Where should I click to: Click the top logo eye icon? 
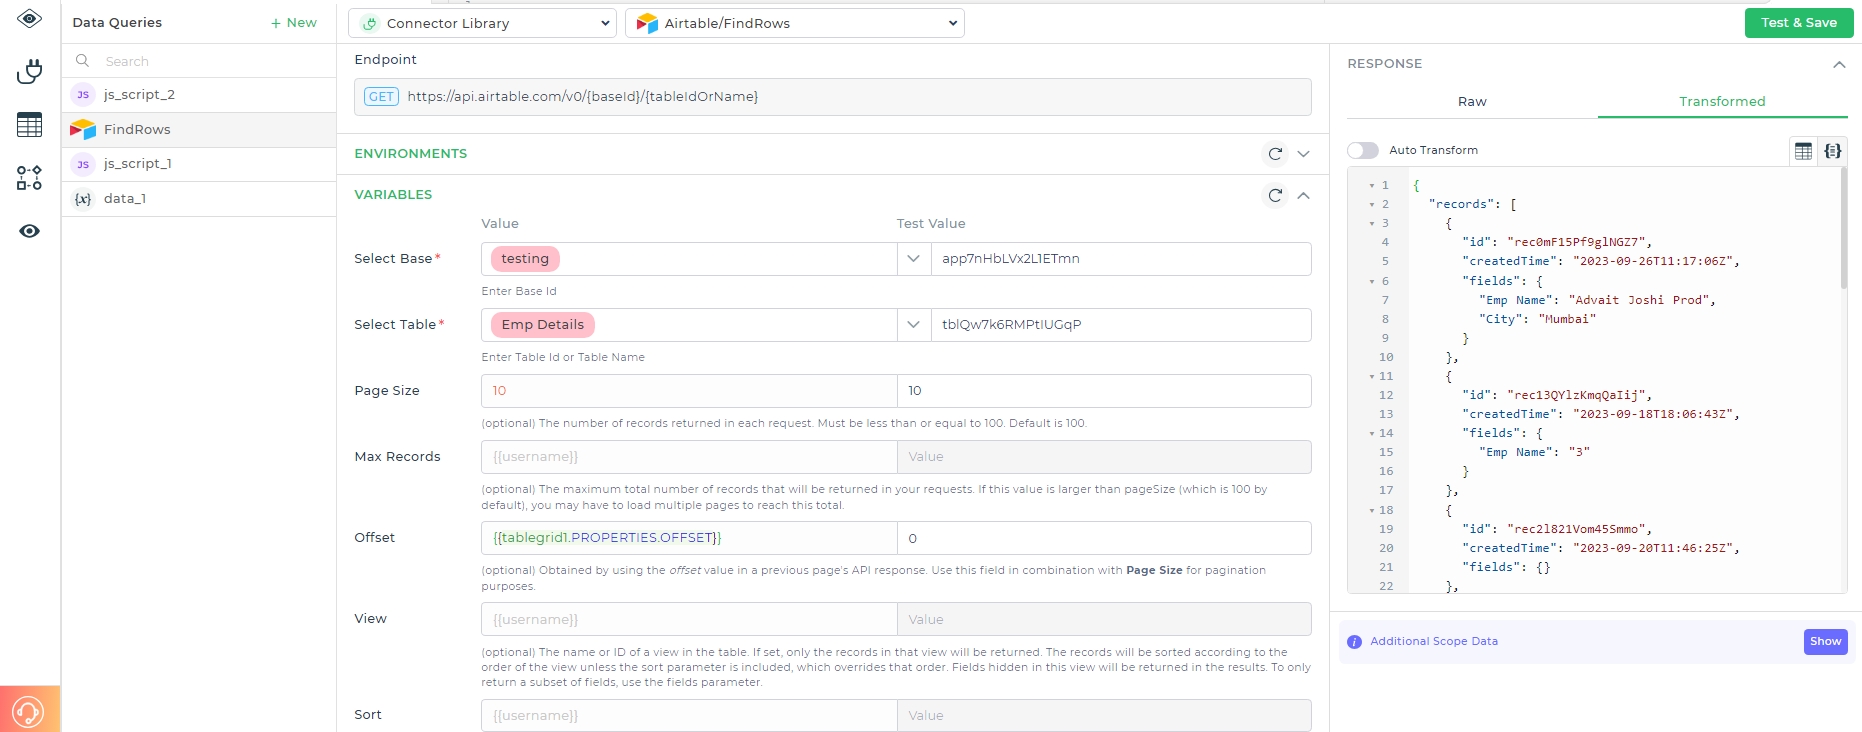[x=30, y=18]
